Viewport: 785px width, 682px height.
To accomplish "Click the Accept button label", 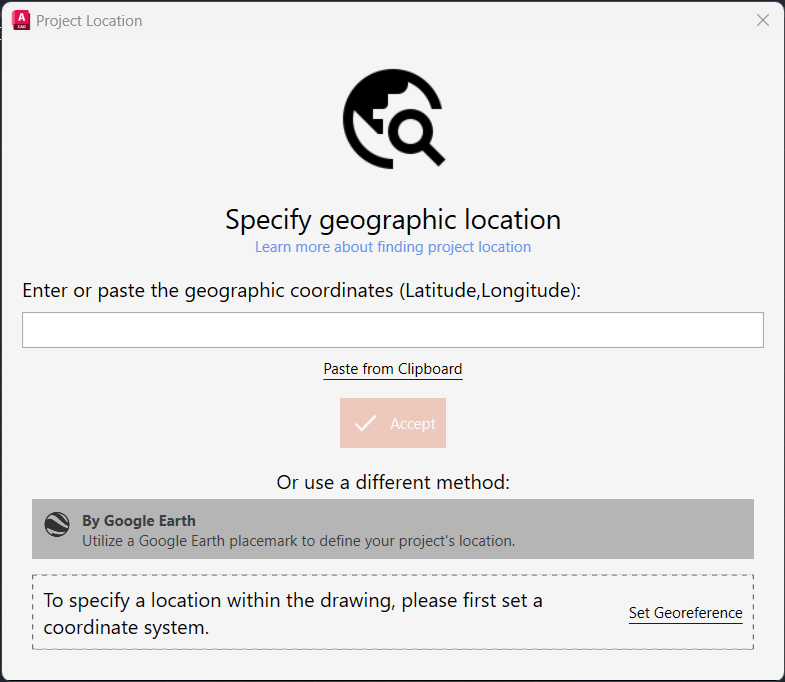I will [x=413, y=424].
